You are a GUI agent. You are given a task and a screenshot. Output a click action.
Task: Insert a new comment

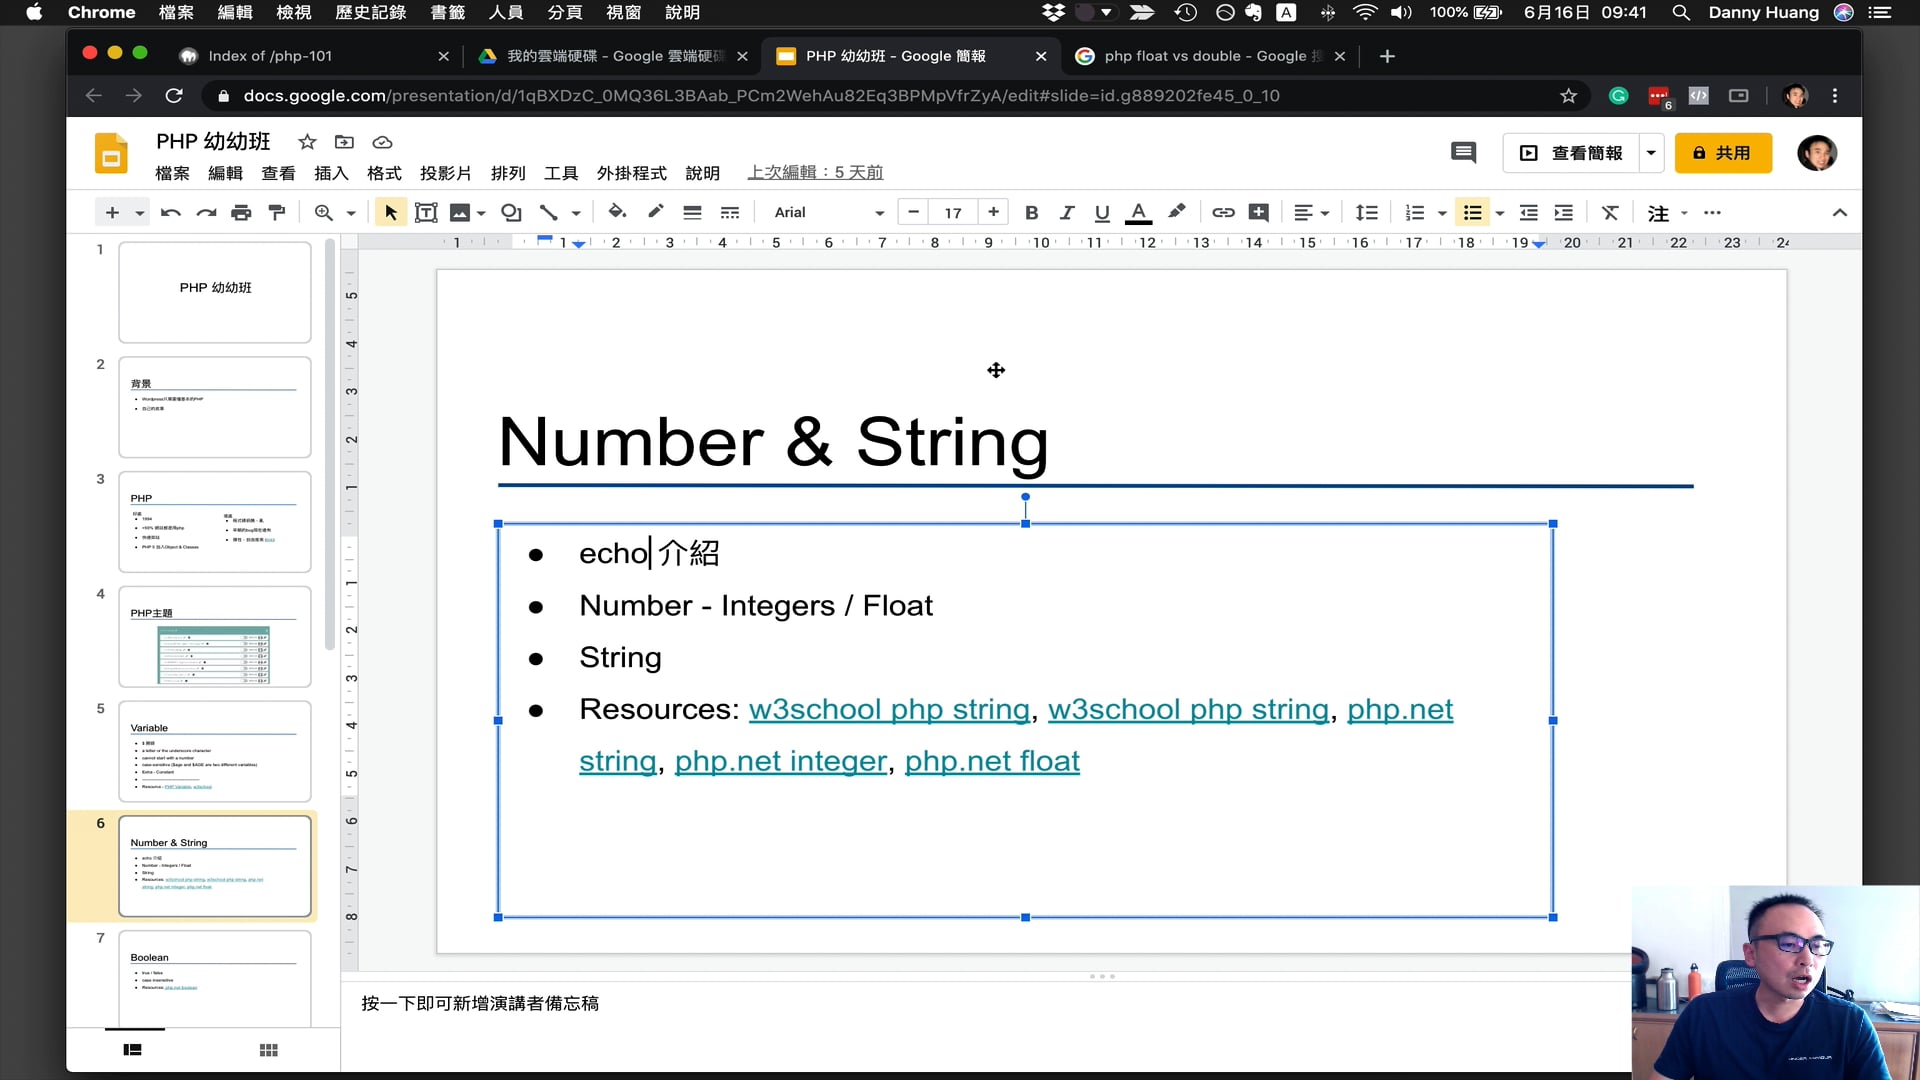pos(1257,212)
